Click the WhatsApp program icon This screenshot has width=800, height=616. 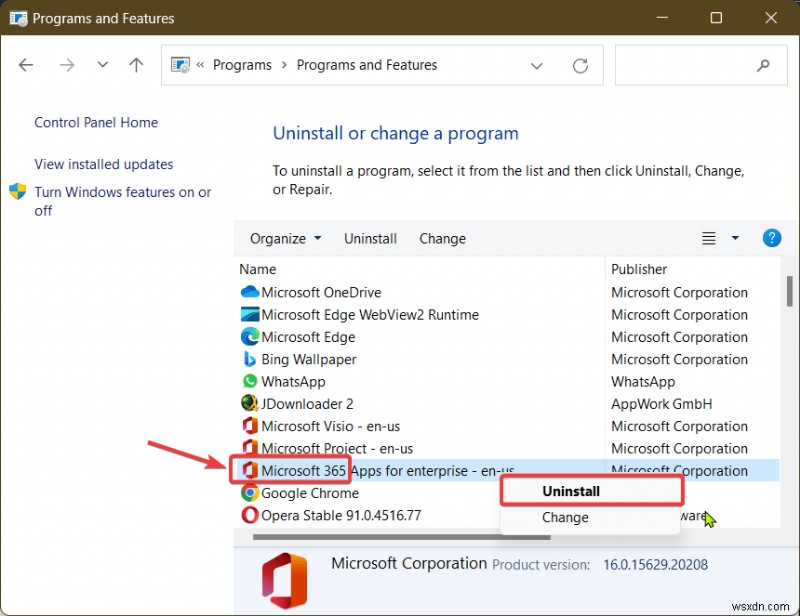(x=249, y=381)
